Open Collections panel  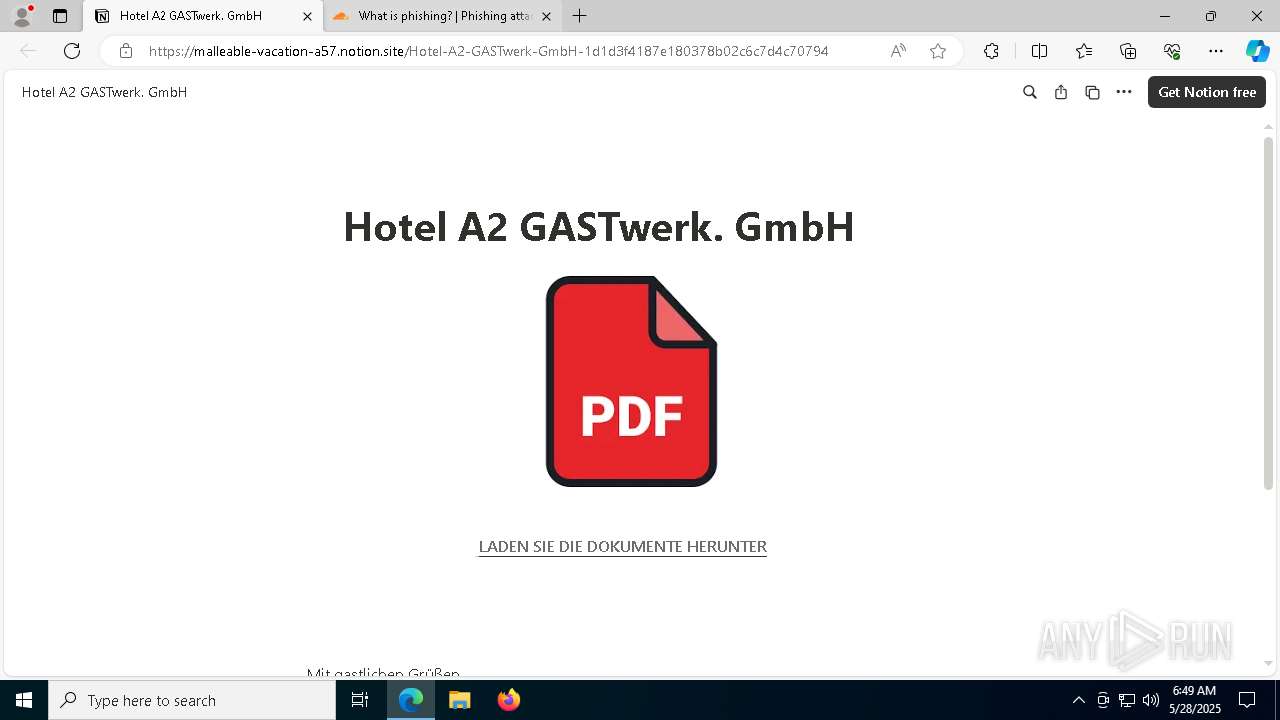pos(1128,51)
